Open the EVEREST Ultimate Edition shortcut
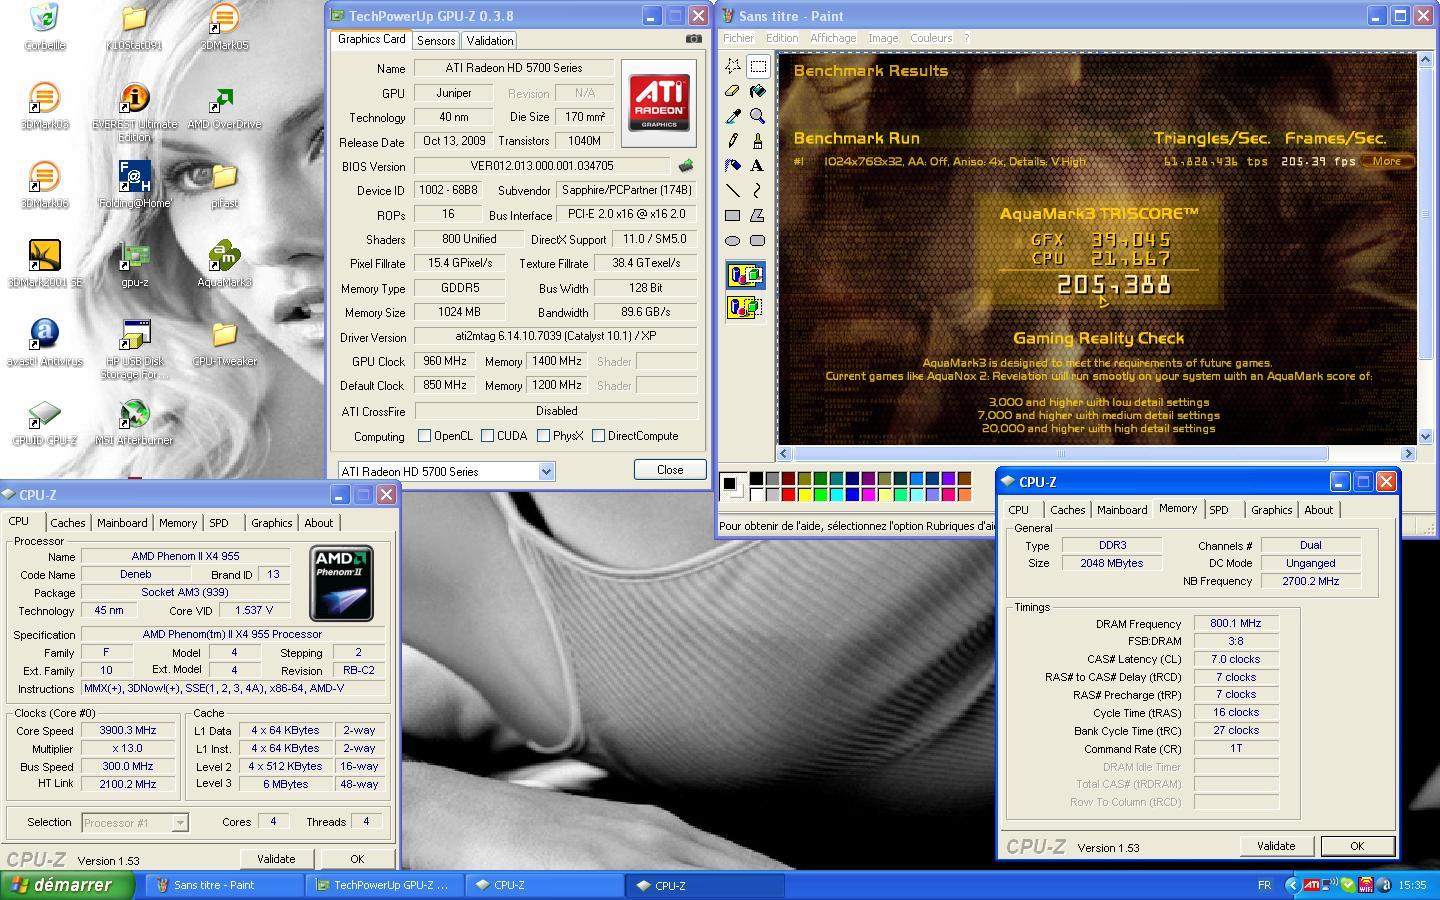1440x900 pixels. [x=134, y=113]
